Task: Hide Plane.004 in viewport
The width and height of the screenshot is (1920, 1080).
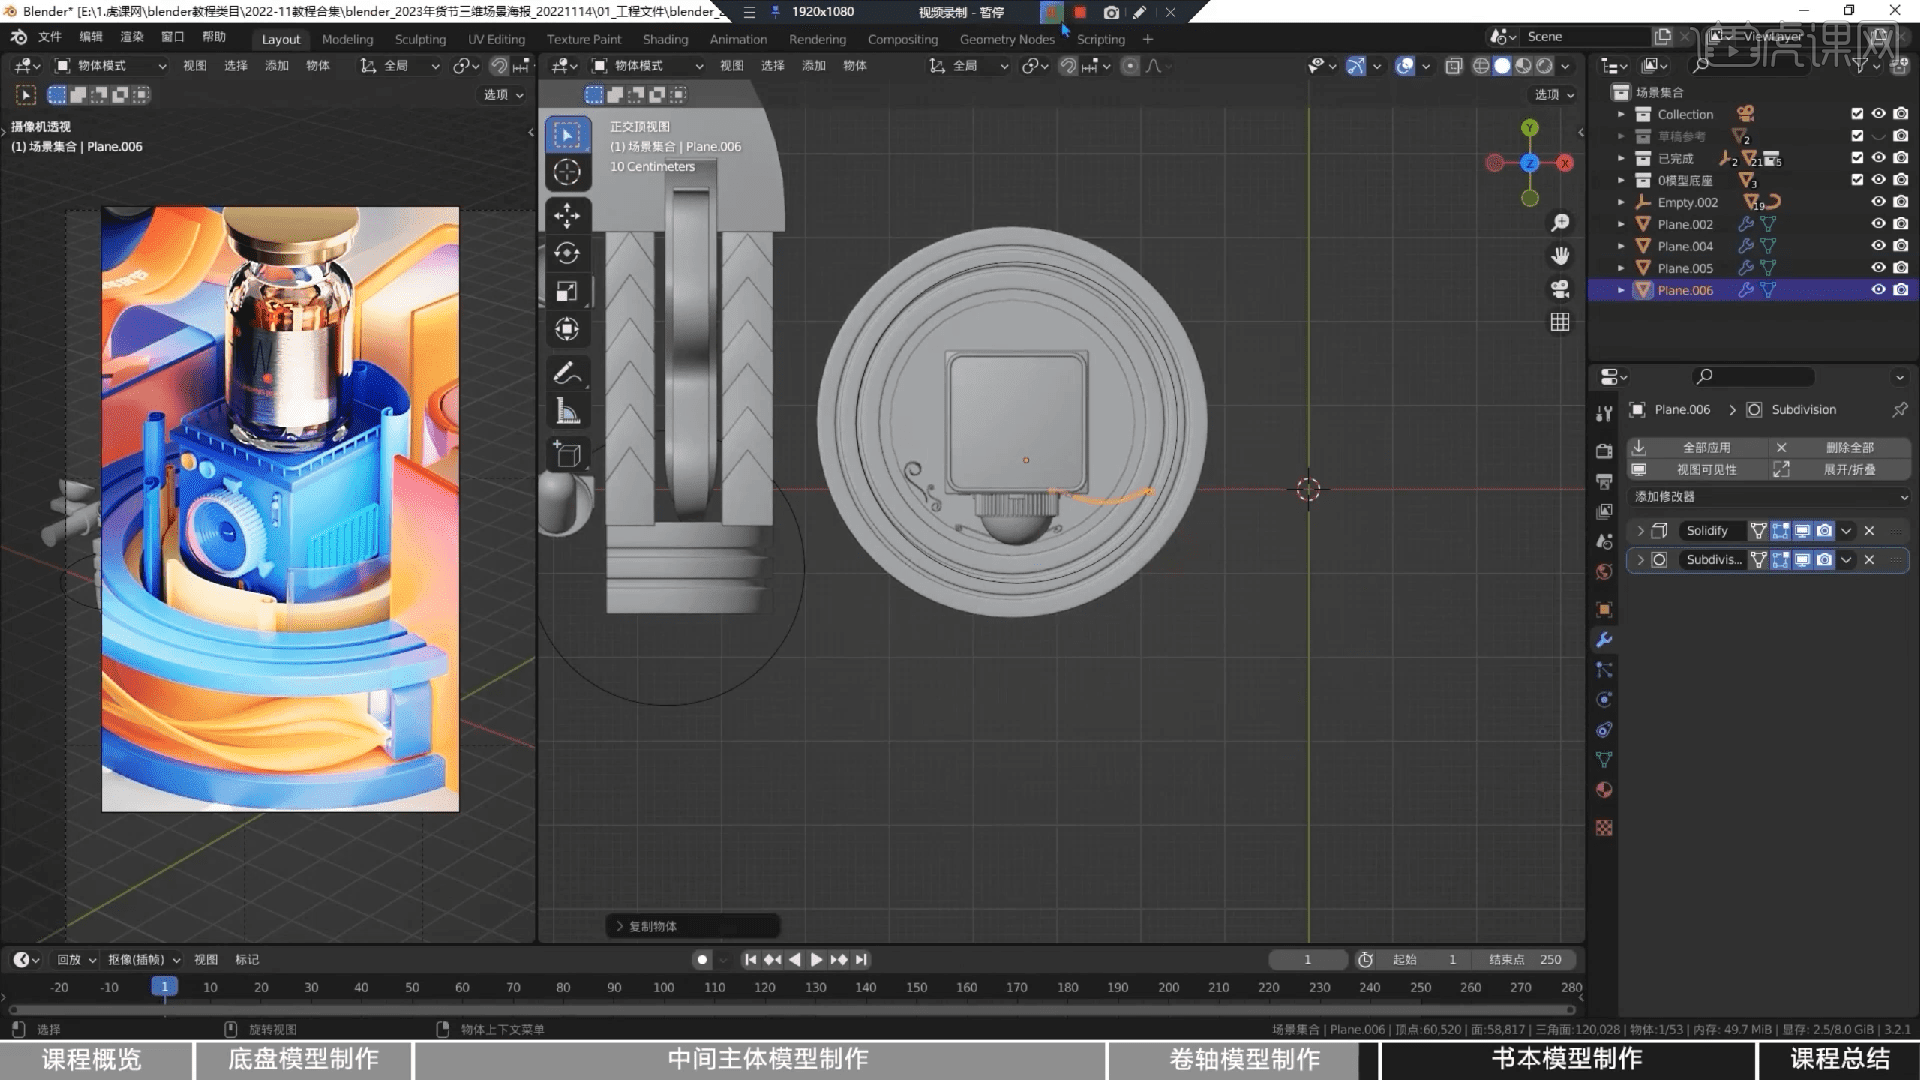Action: [1878, 246]
